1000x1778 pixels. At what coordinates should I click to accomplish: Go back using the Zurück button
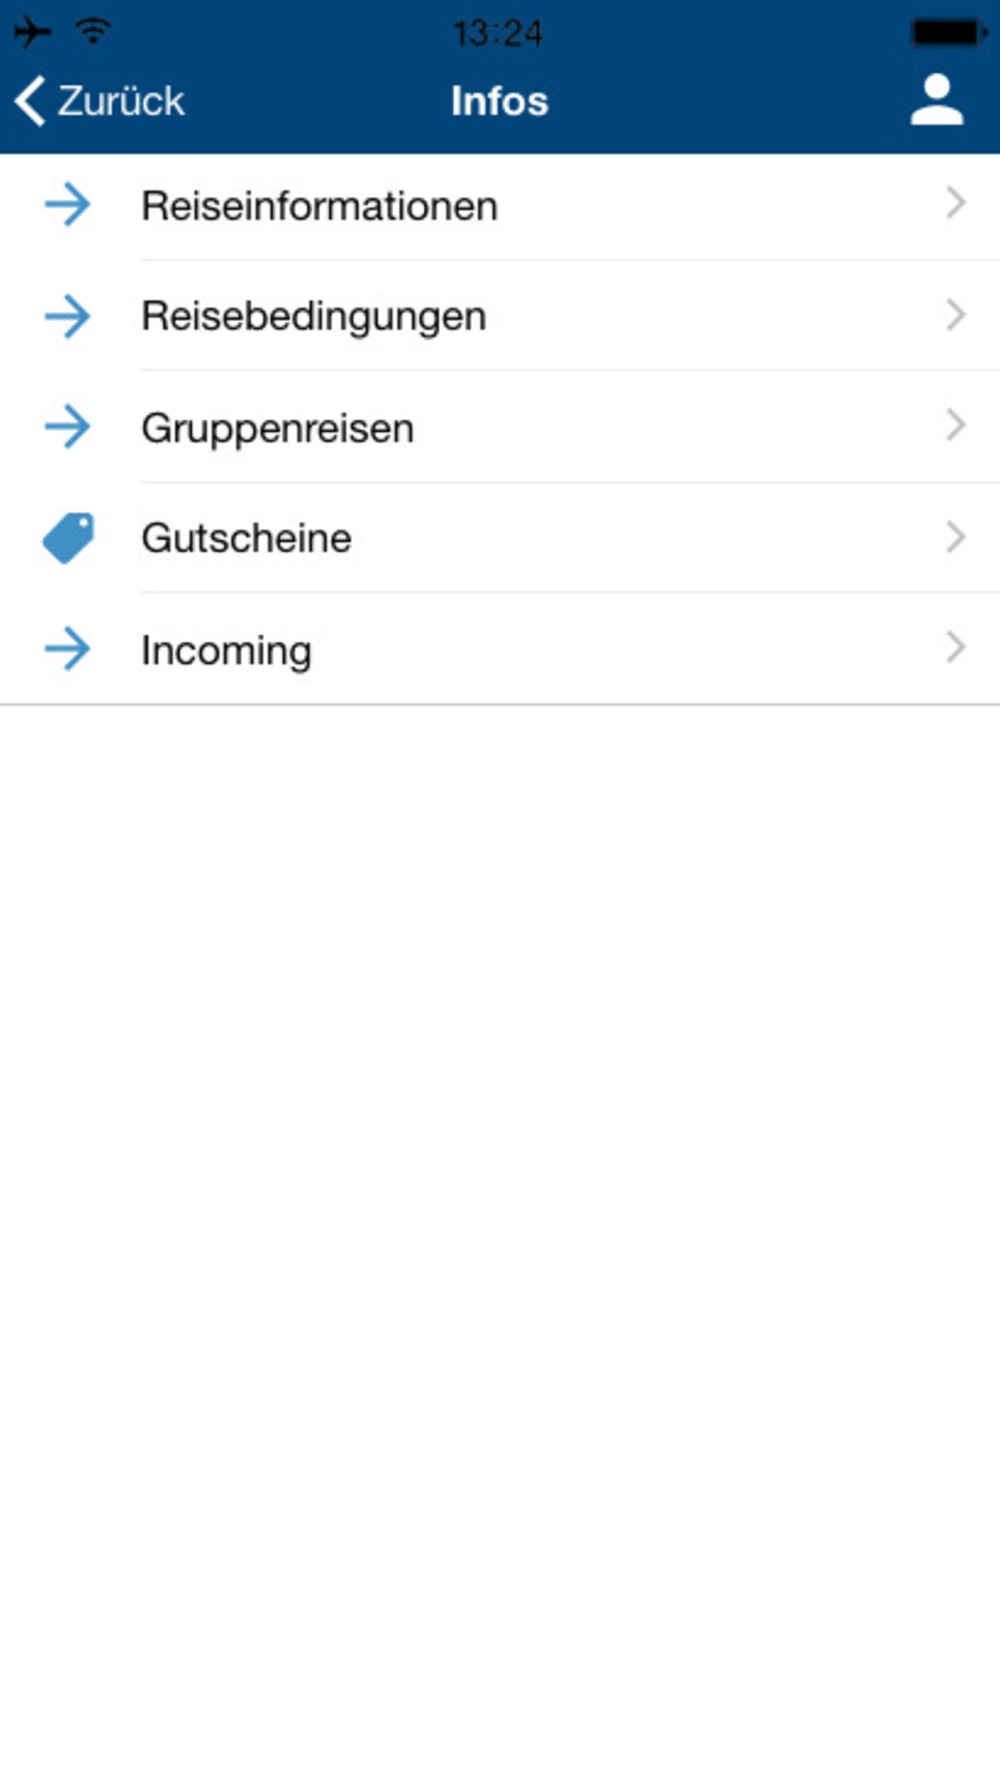[99, 101]
